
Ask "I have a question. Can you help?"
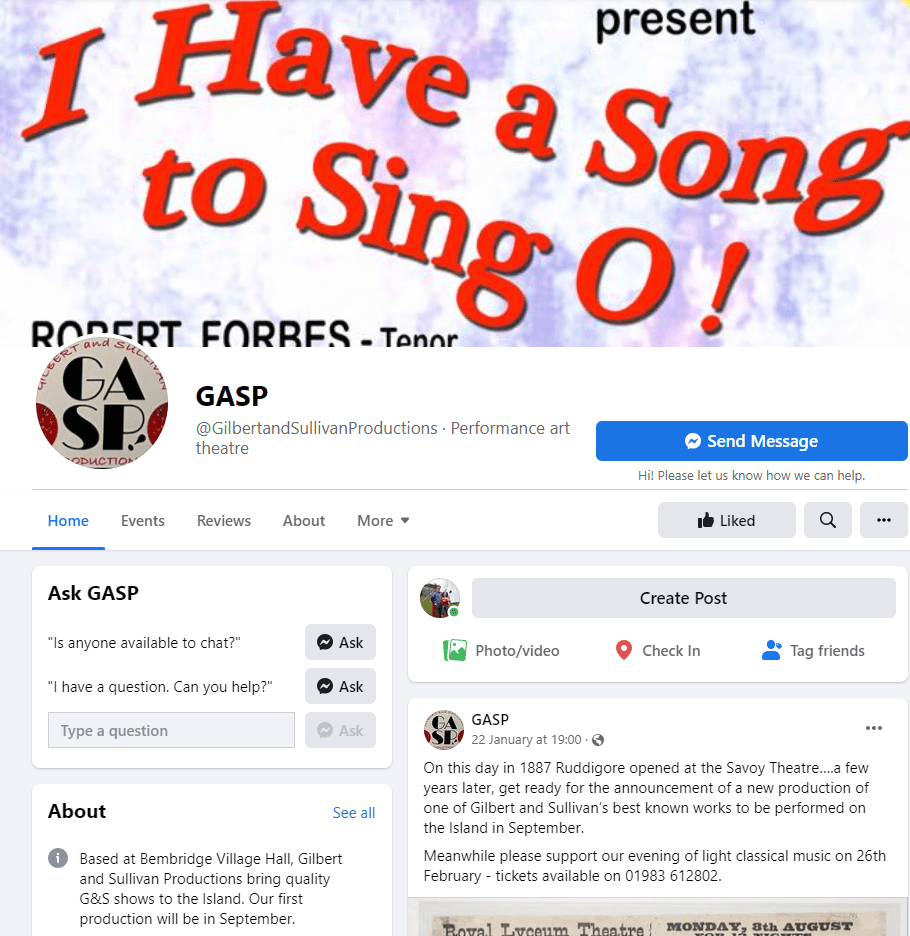coord(340,686)
